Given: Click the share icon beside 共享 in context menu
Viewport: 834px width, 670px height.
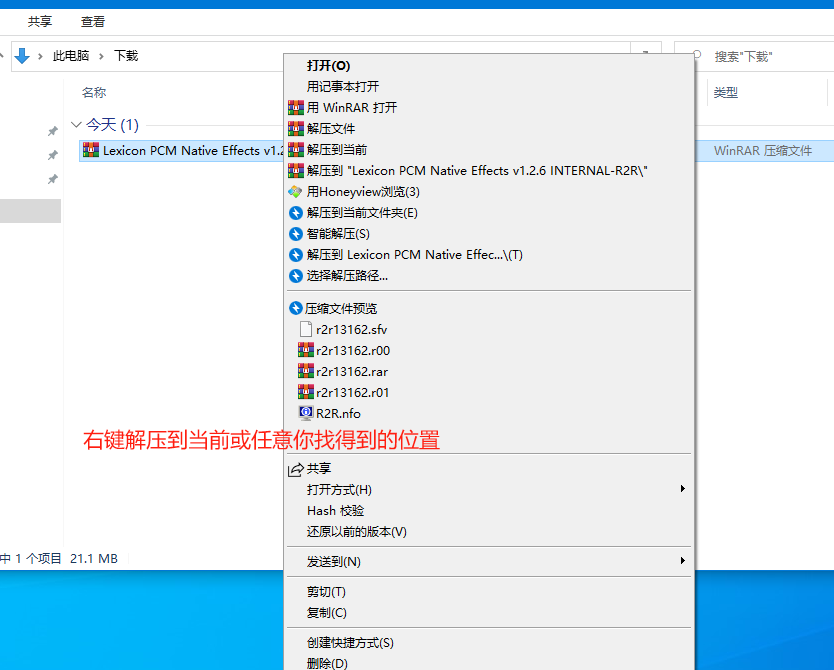Looking at the screenshot, I should [296, 470].
